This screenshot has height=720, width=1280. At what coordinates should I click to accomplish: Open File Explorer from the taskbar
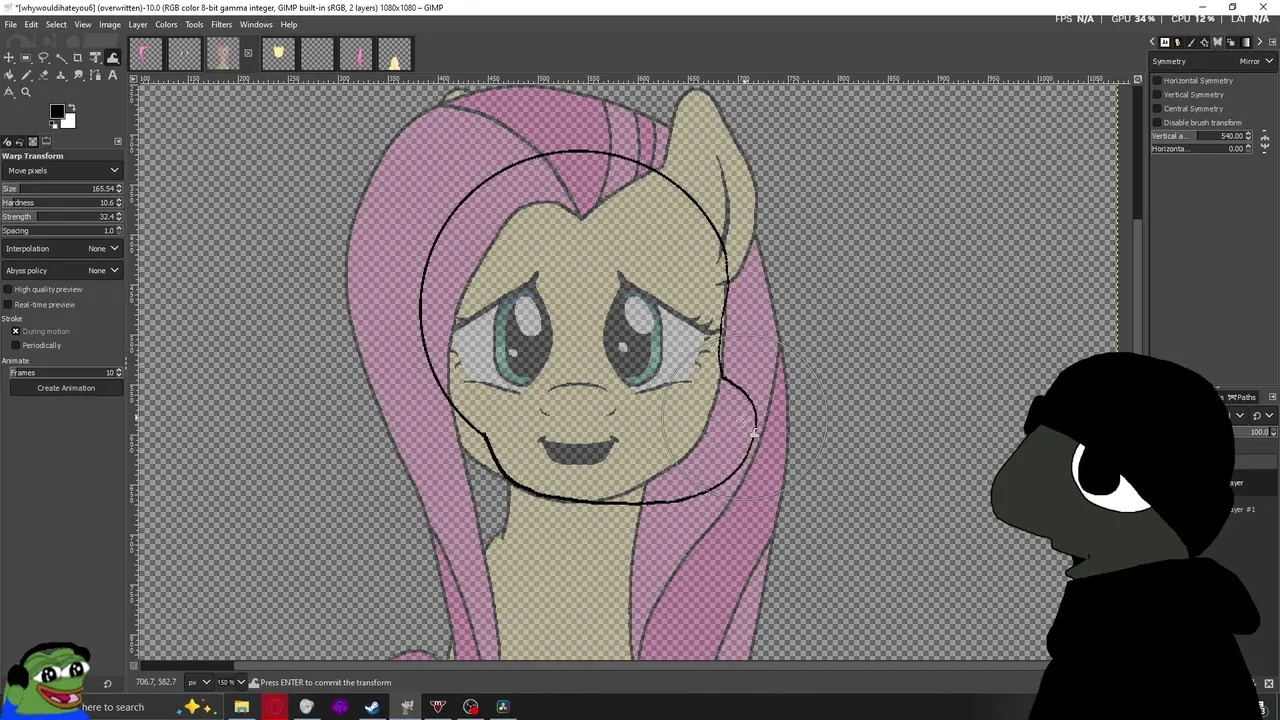pyautogui.click(x=241, y=707)
